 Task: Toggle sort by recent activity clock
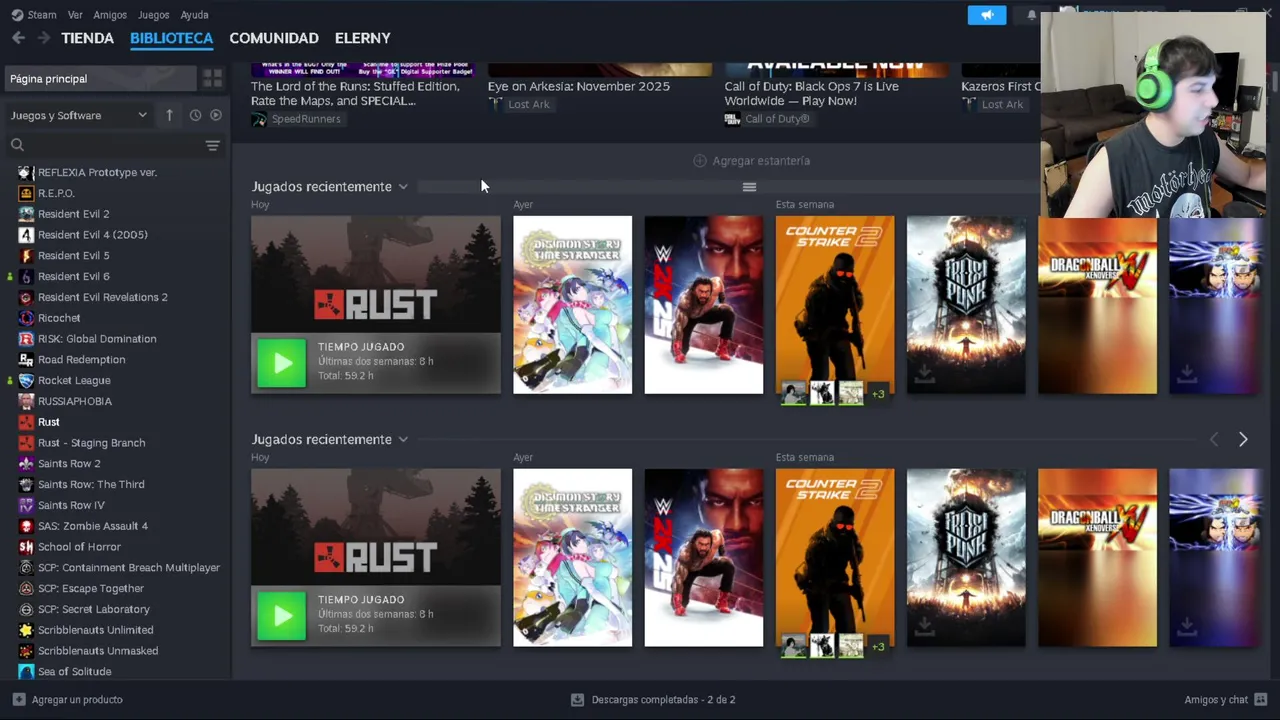195,115
